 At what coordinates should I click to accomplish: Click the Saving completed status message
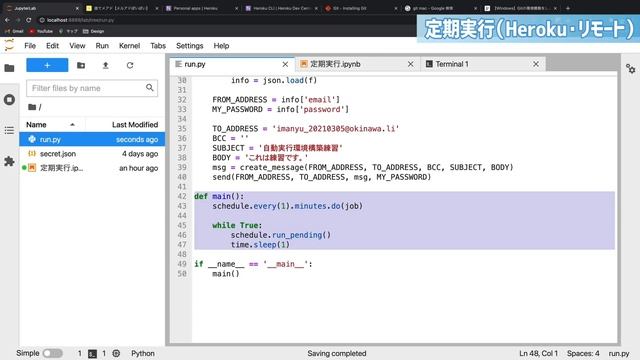(x=337, y=353)
